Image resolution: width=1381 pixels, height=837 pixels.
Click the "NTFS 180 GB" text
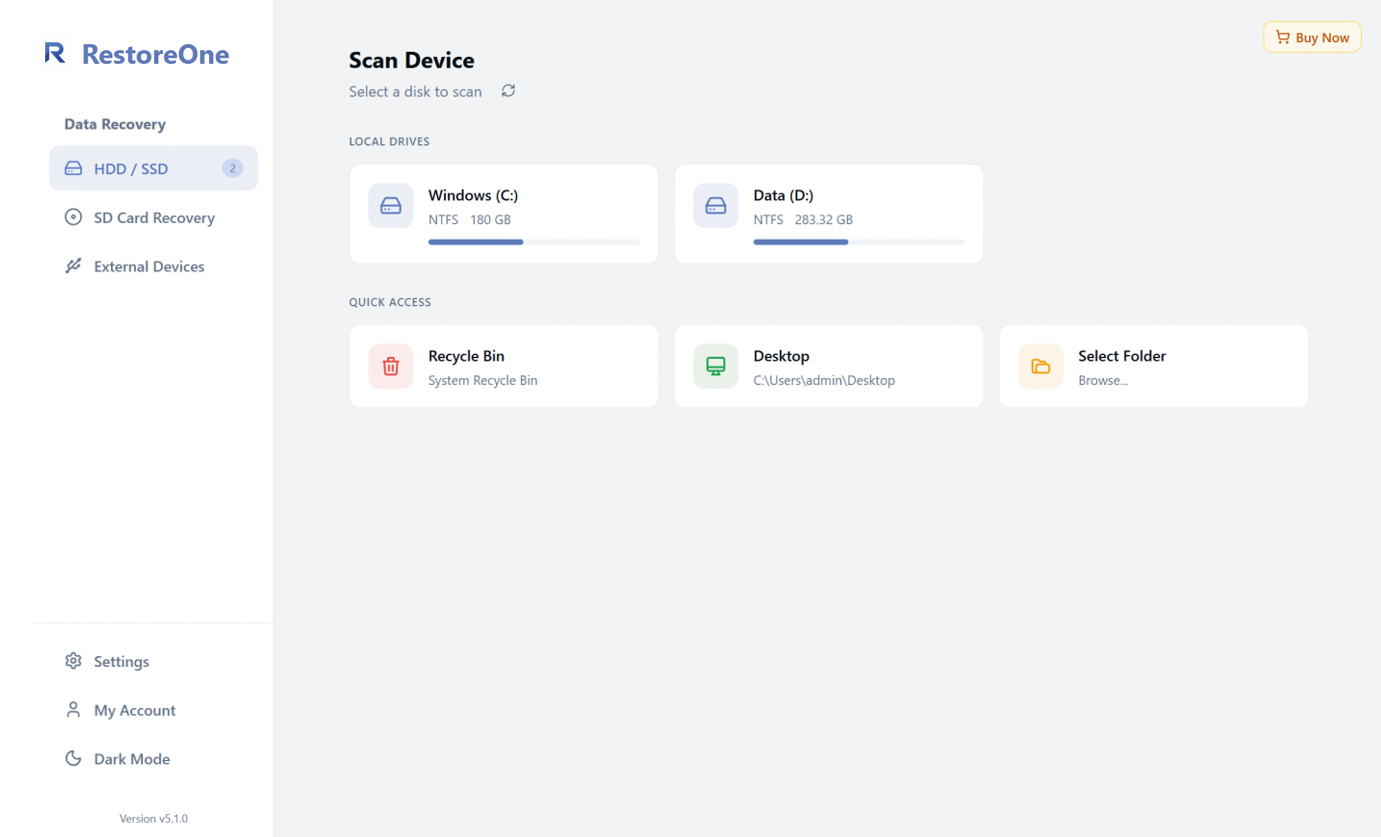(x=470, y=220)
